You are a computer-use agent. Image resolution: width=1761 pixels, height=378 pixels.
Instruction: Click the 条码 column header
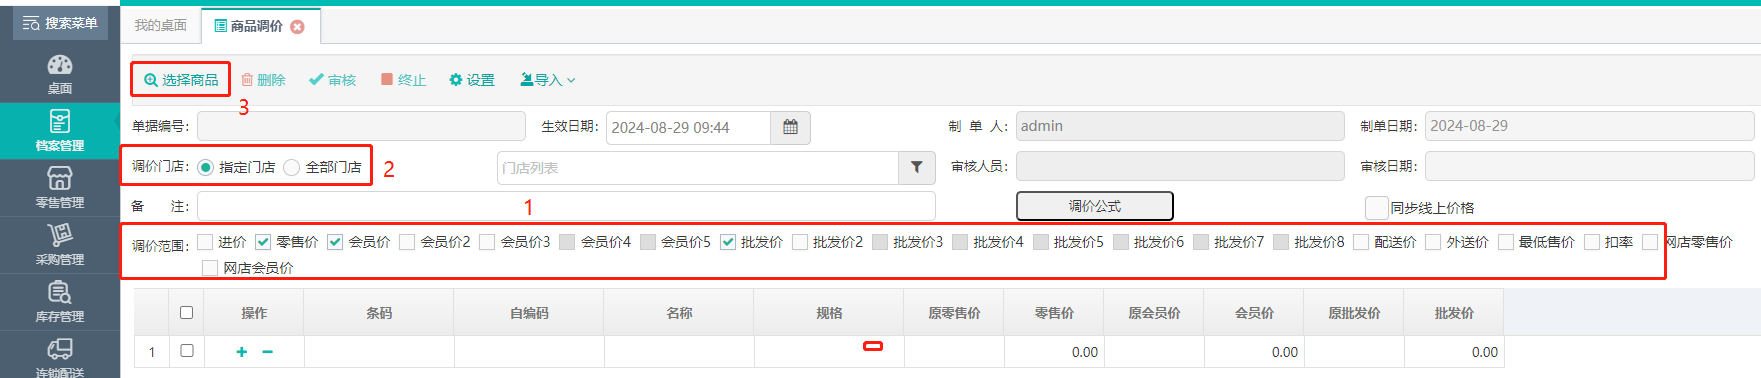[379, 313]
